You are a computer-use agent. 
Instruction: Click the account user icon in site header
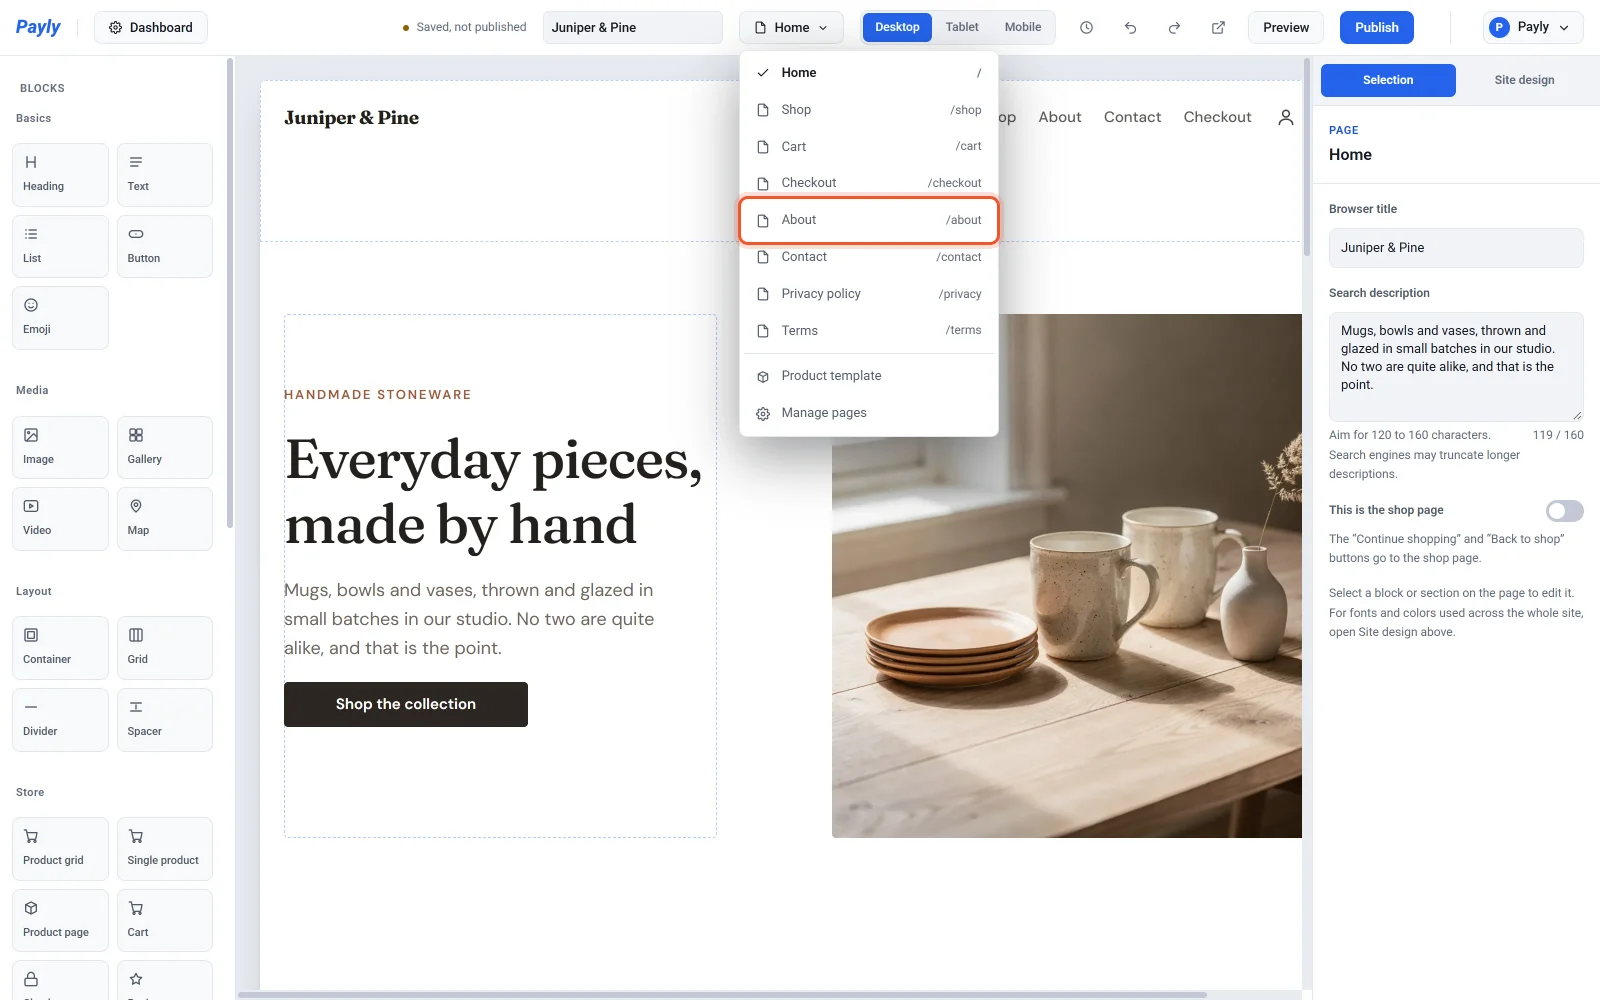coord(1286,117)
